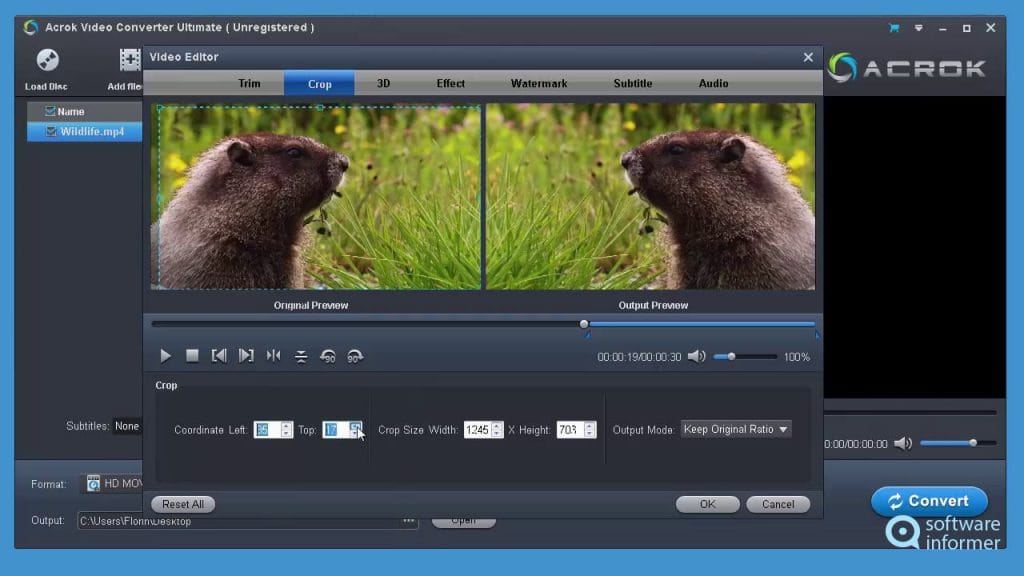This screenshot has height=576, width=1024.
Task: Open the Subtitles dropdown showing None
Action: click(127, 425)
